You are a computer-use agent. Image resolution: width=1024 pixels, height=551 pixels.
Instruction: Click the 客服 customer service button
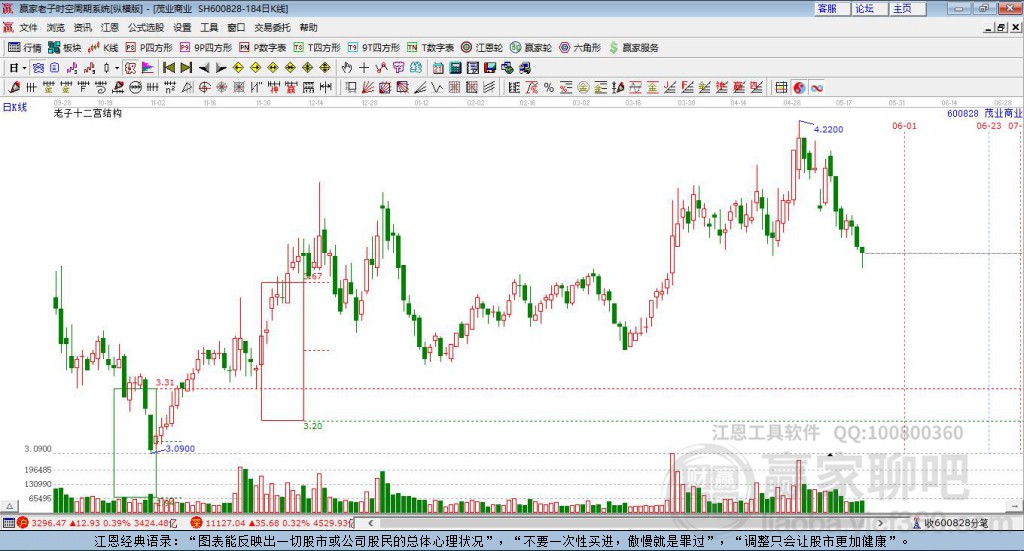[832, 8]
